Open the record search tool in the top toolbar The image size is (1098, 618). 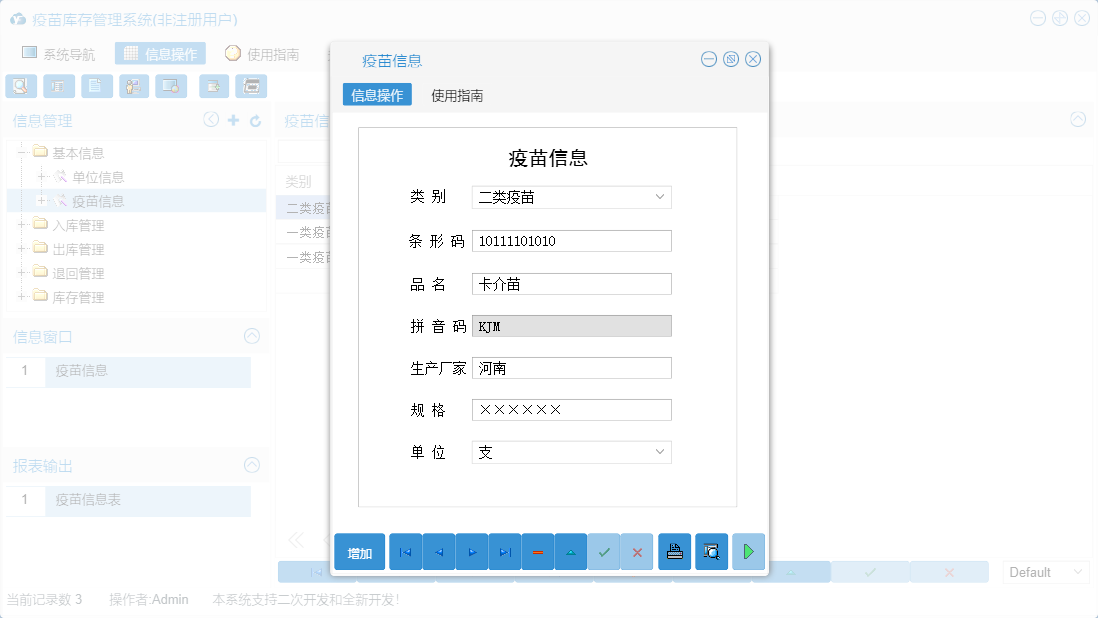pos(21,86)
